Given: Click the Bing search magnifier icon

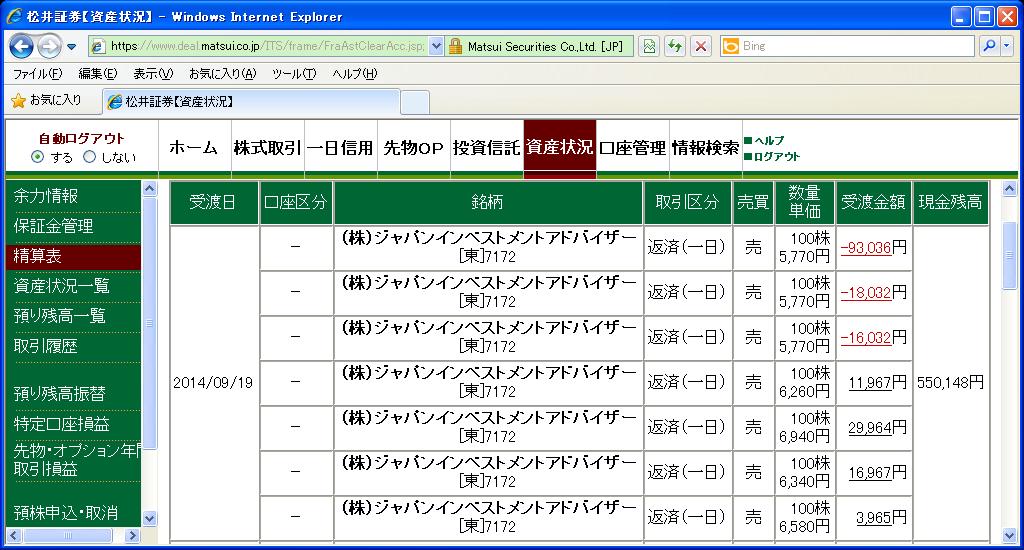Looking at the screenshot, I should coord(989,46).
